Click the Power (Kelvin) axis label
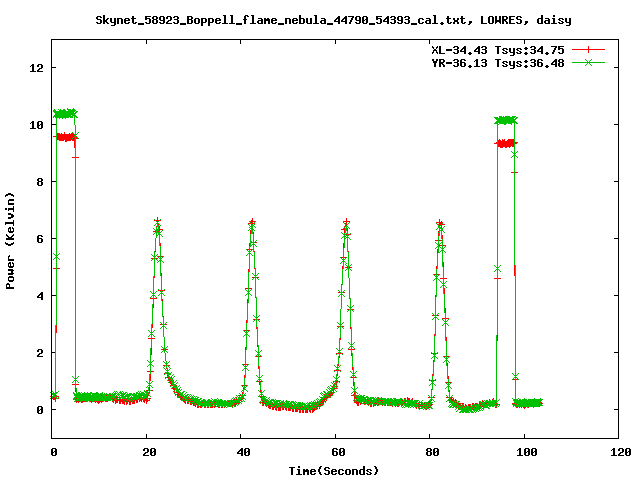 tap(10, 241)
